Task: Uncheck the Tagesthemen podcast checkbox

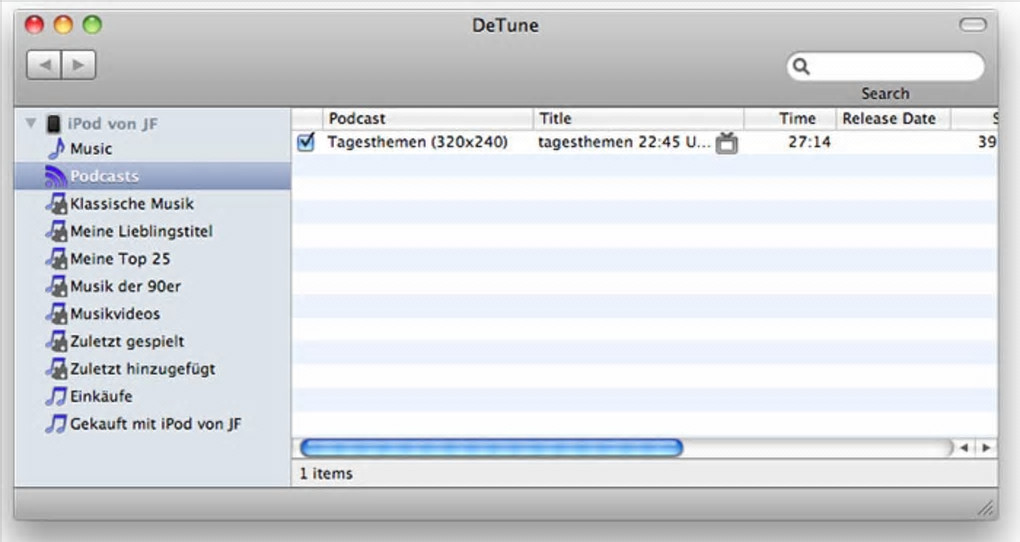Action: point(306,142)
